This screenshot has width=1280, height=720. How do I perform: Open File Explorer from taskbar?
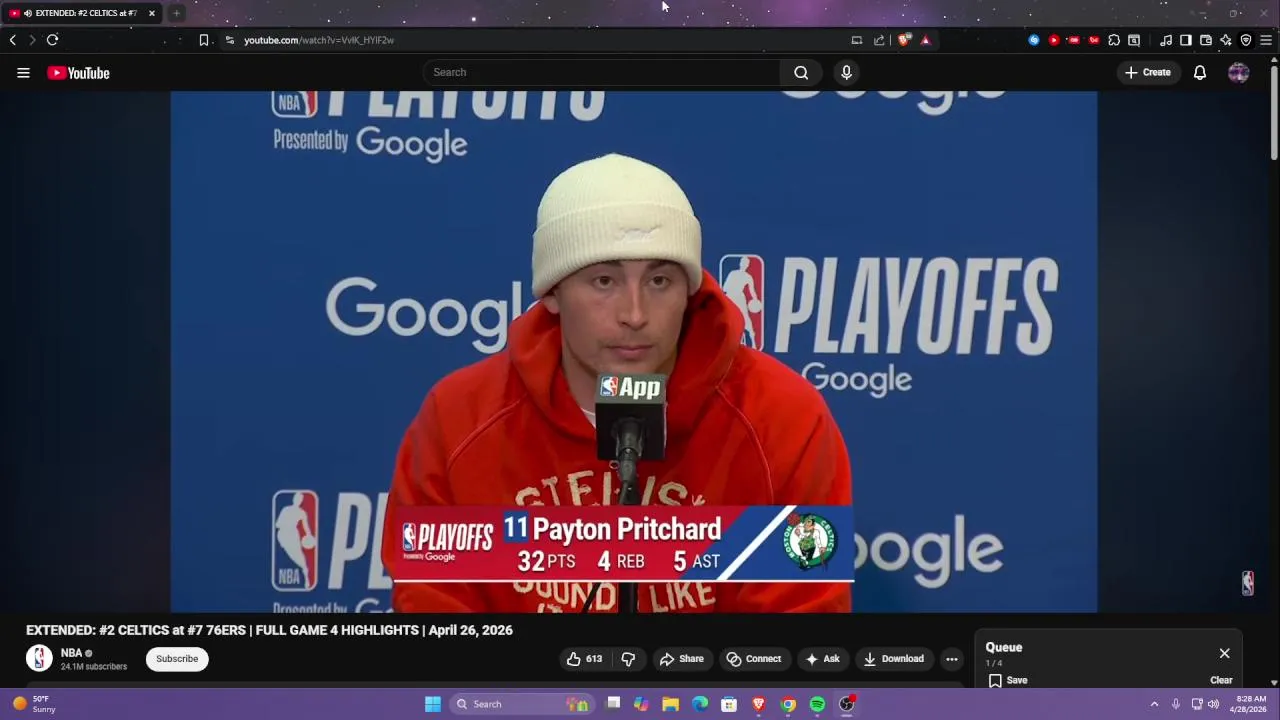click(670, 704)
